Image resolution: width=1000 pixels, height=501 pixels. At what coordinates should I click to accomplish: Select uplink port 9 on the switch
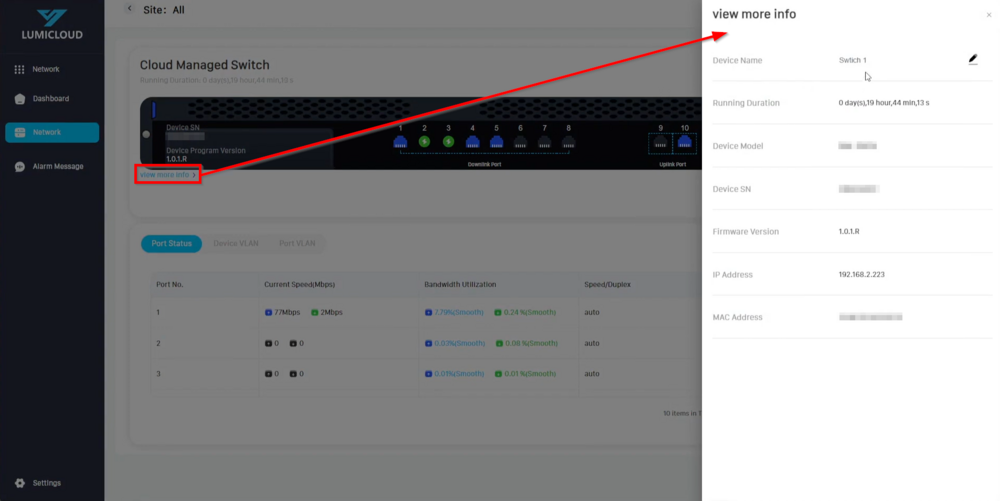[x=660, y=142]
